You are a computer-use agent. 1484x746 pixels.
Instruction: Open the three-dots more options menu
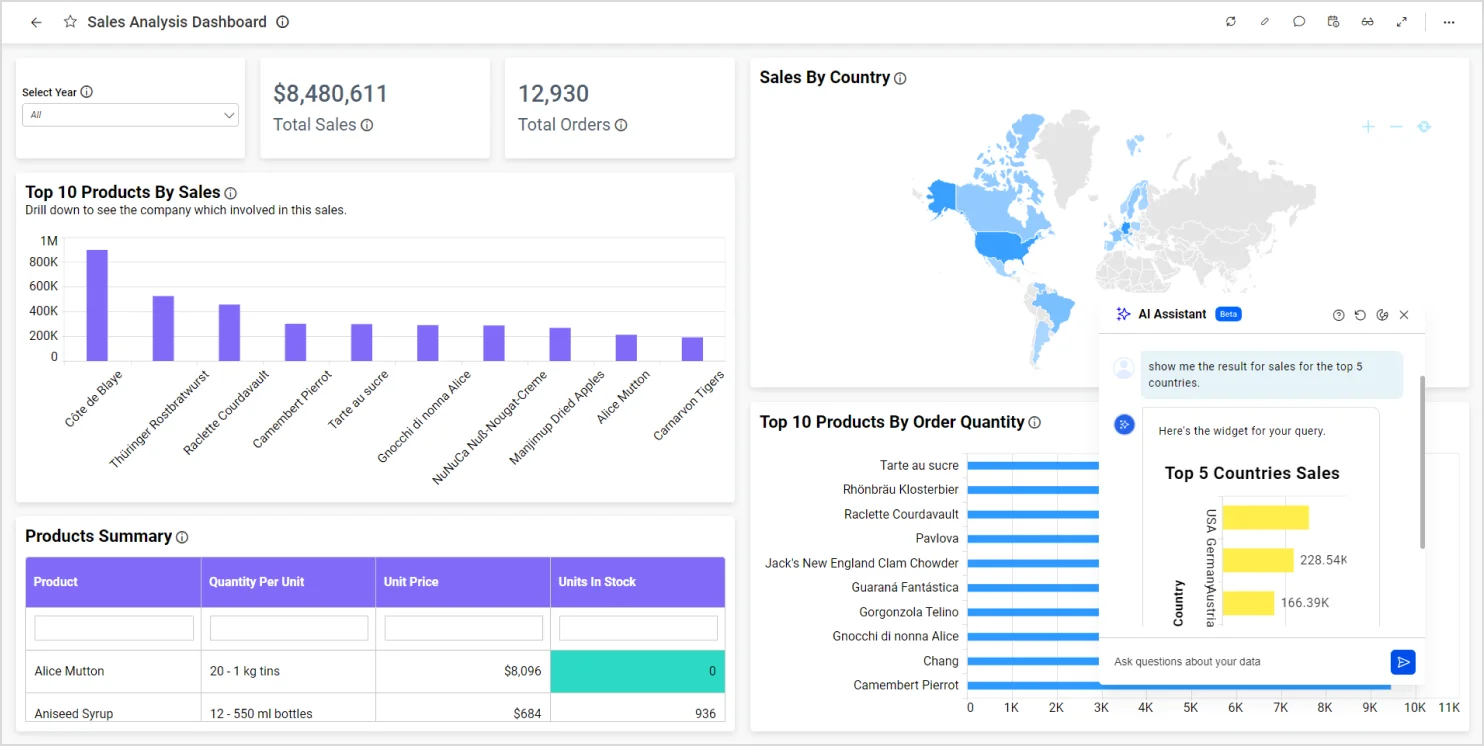tap(1449, 22)
